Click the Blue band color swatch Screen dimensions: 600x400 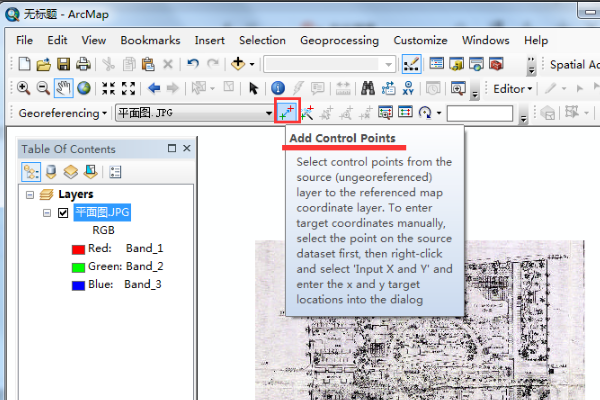(78, 286)
